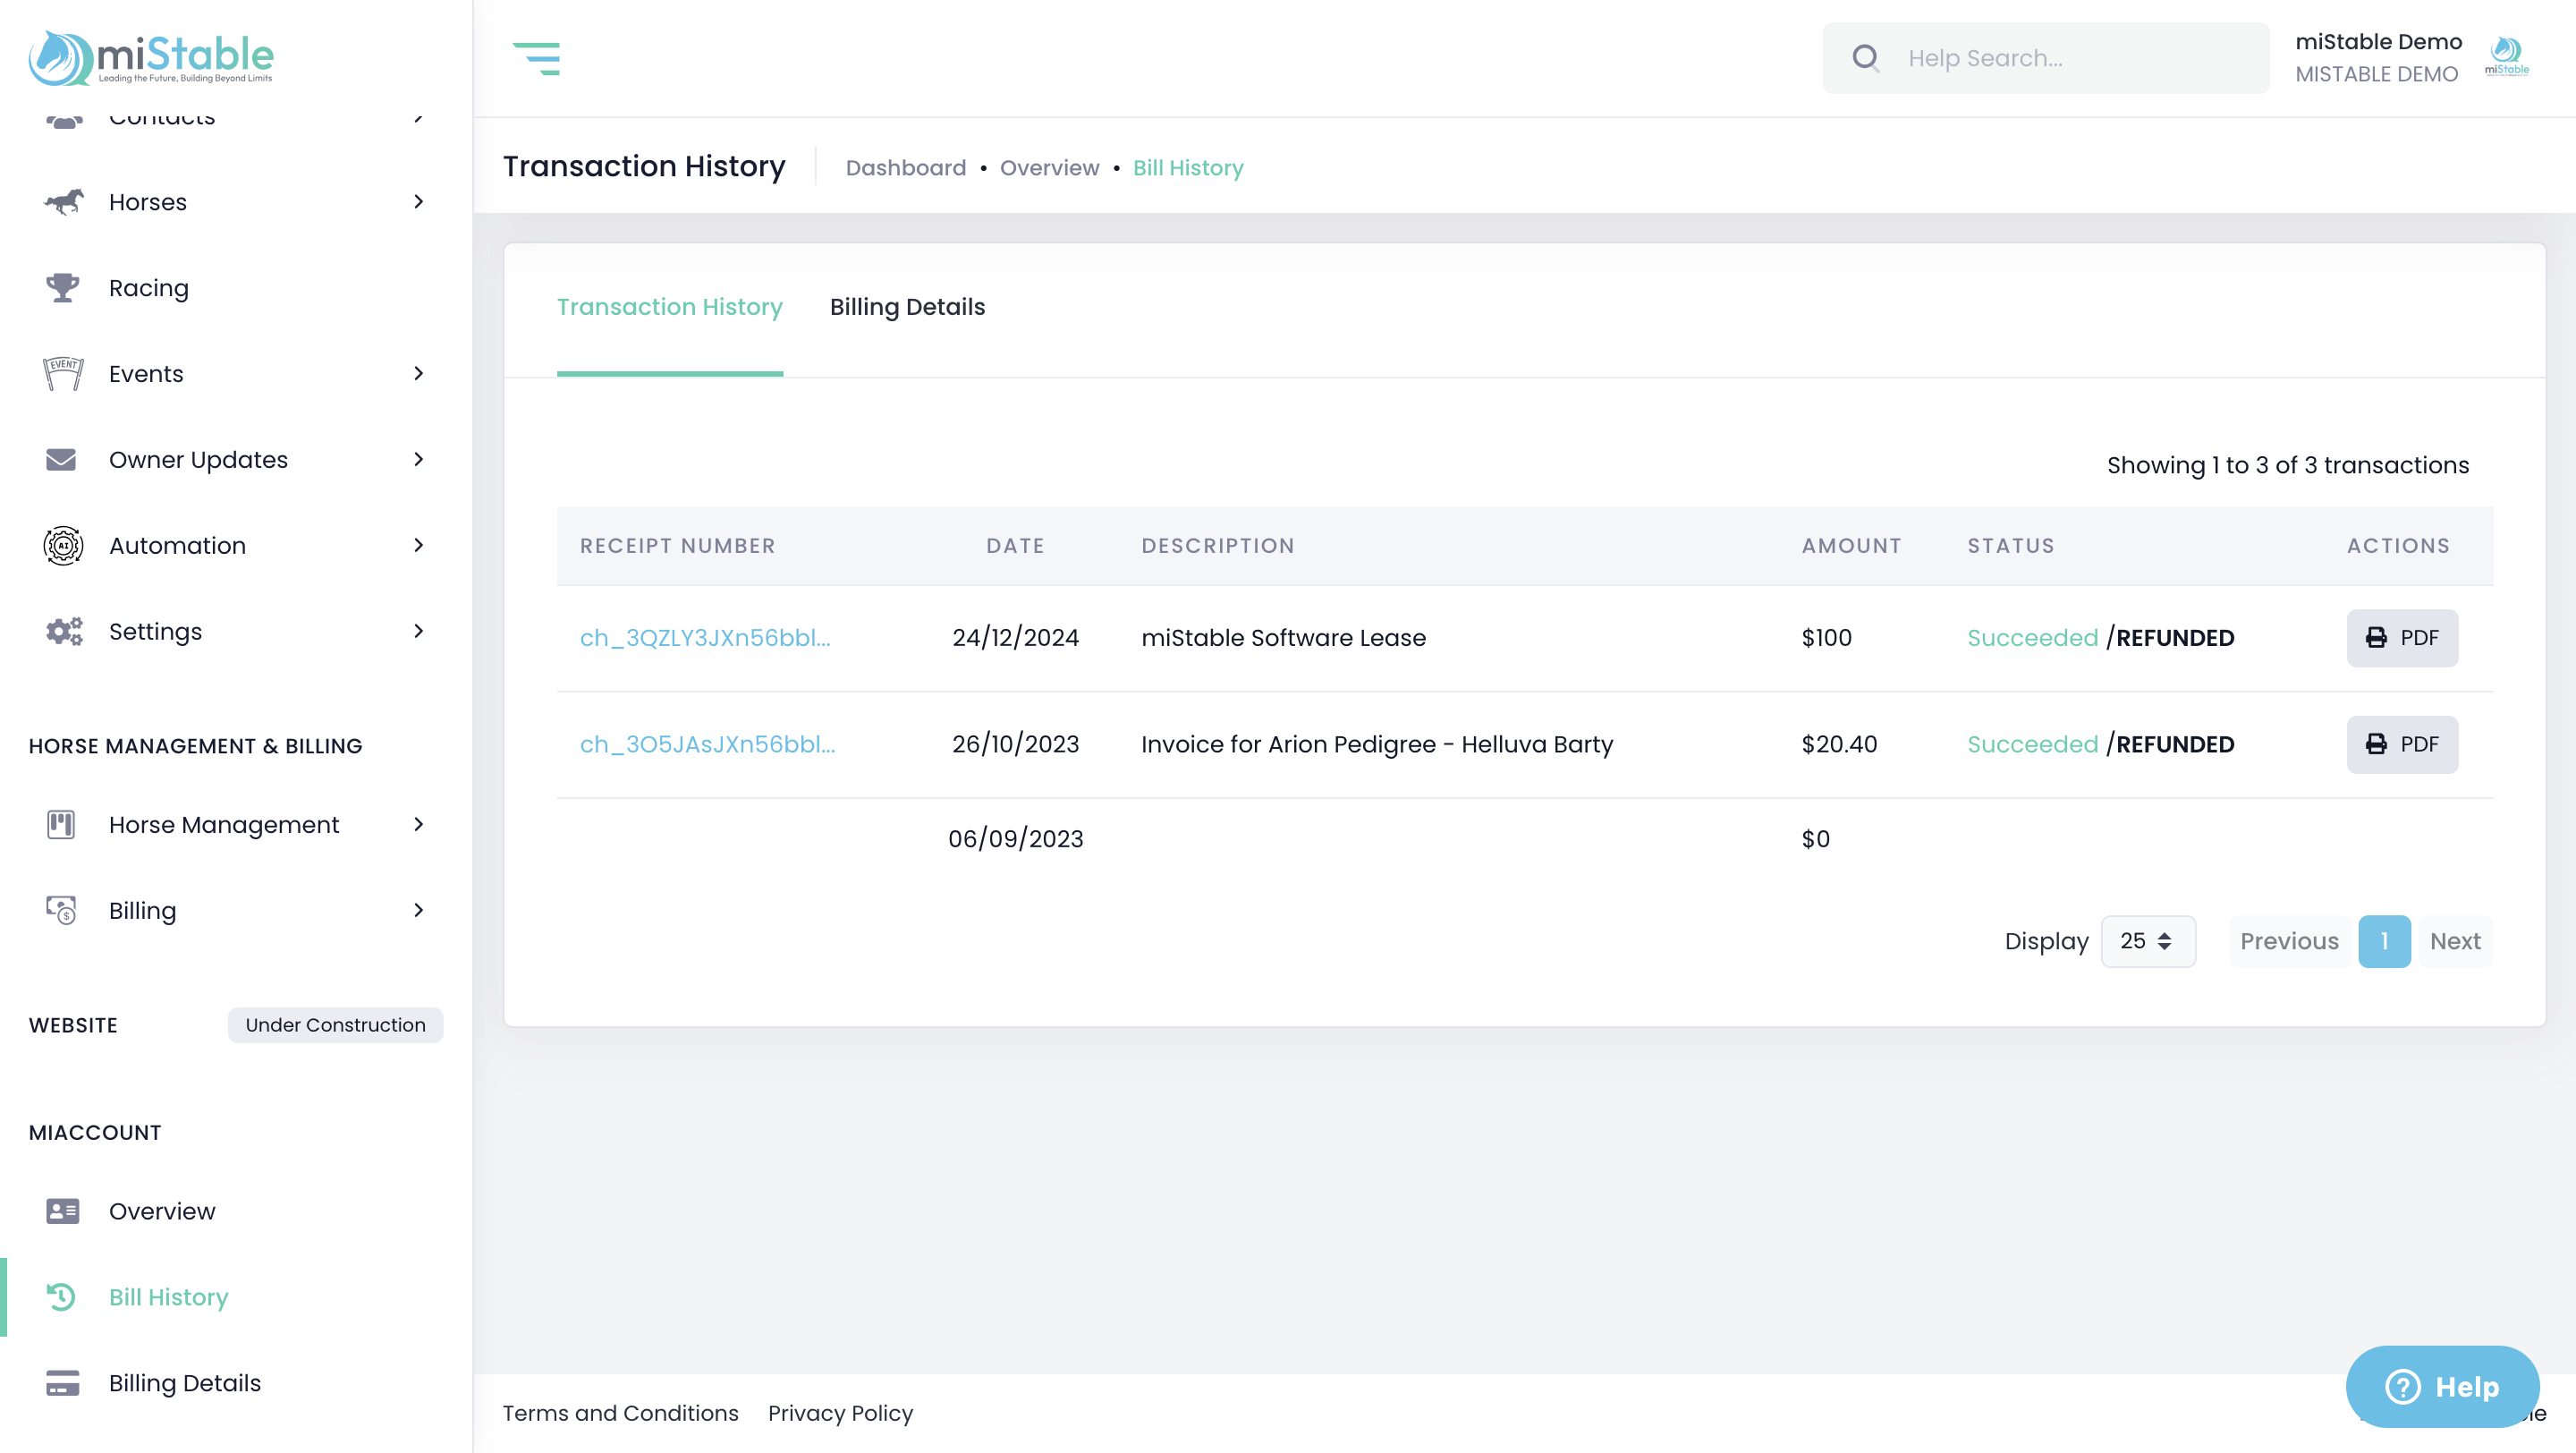The height and width of the screenshot is (1453, 2576).
Task: Click the Bill History clock icon
Action: click(x=61, y=1297)
